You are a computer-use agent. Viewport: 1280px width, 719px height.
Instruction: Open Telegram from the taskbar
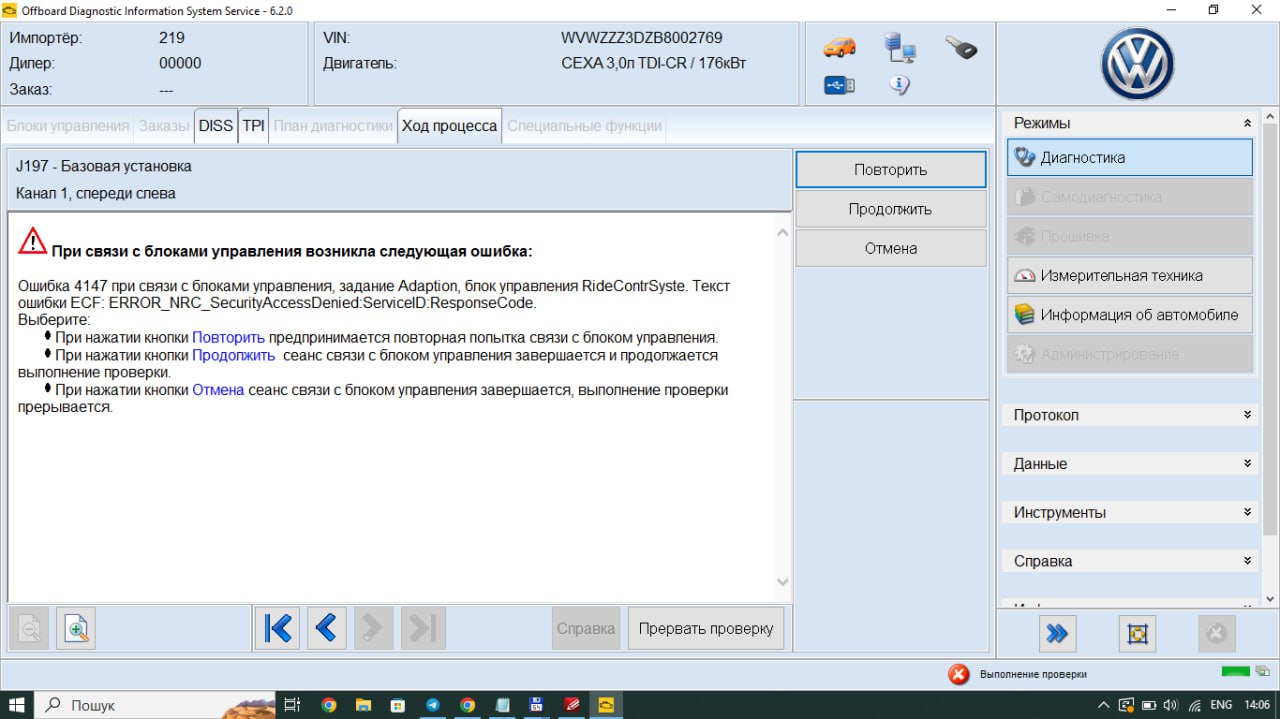[x=432, y=705]
